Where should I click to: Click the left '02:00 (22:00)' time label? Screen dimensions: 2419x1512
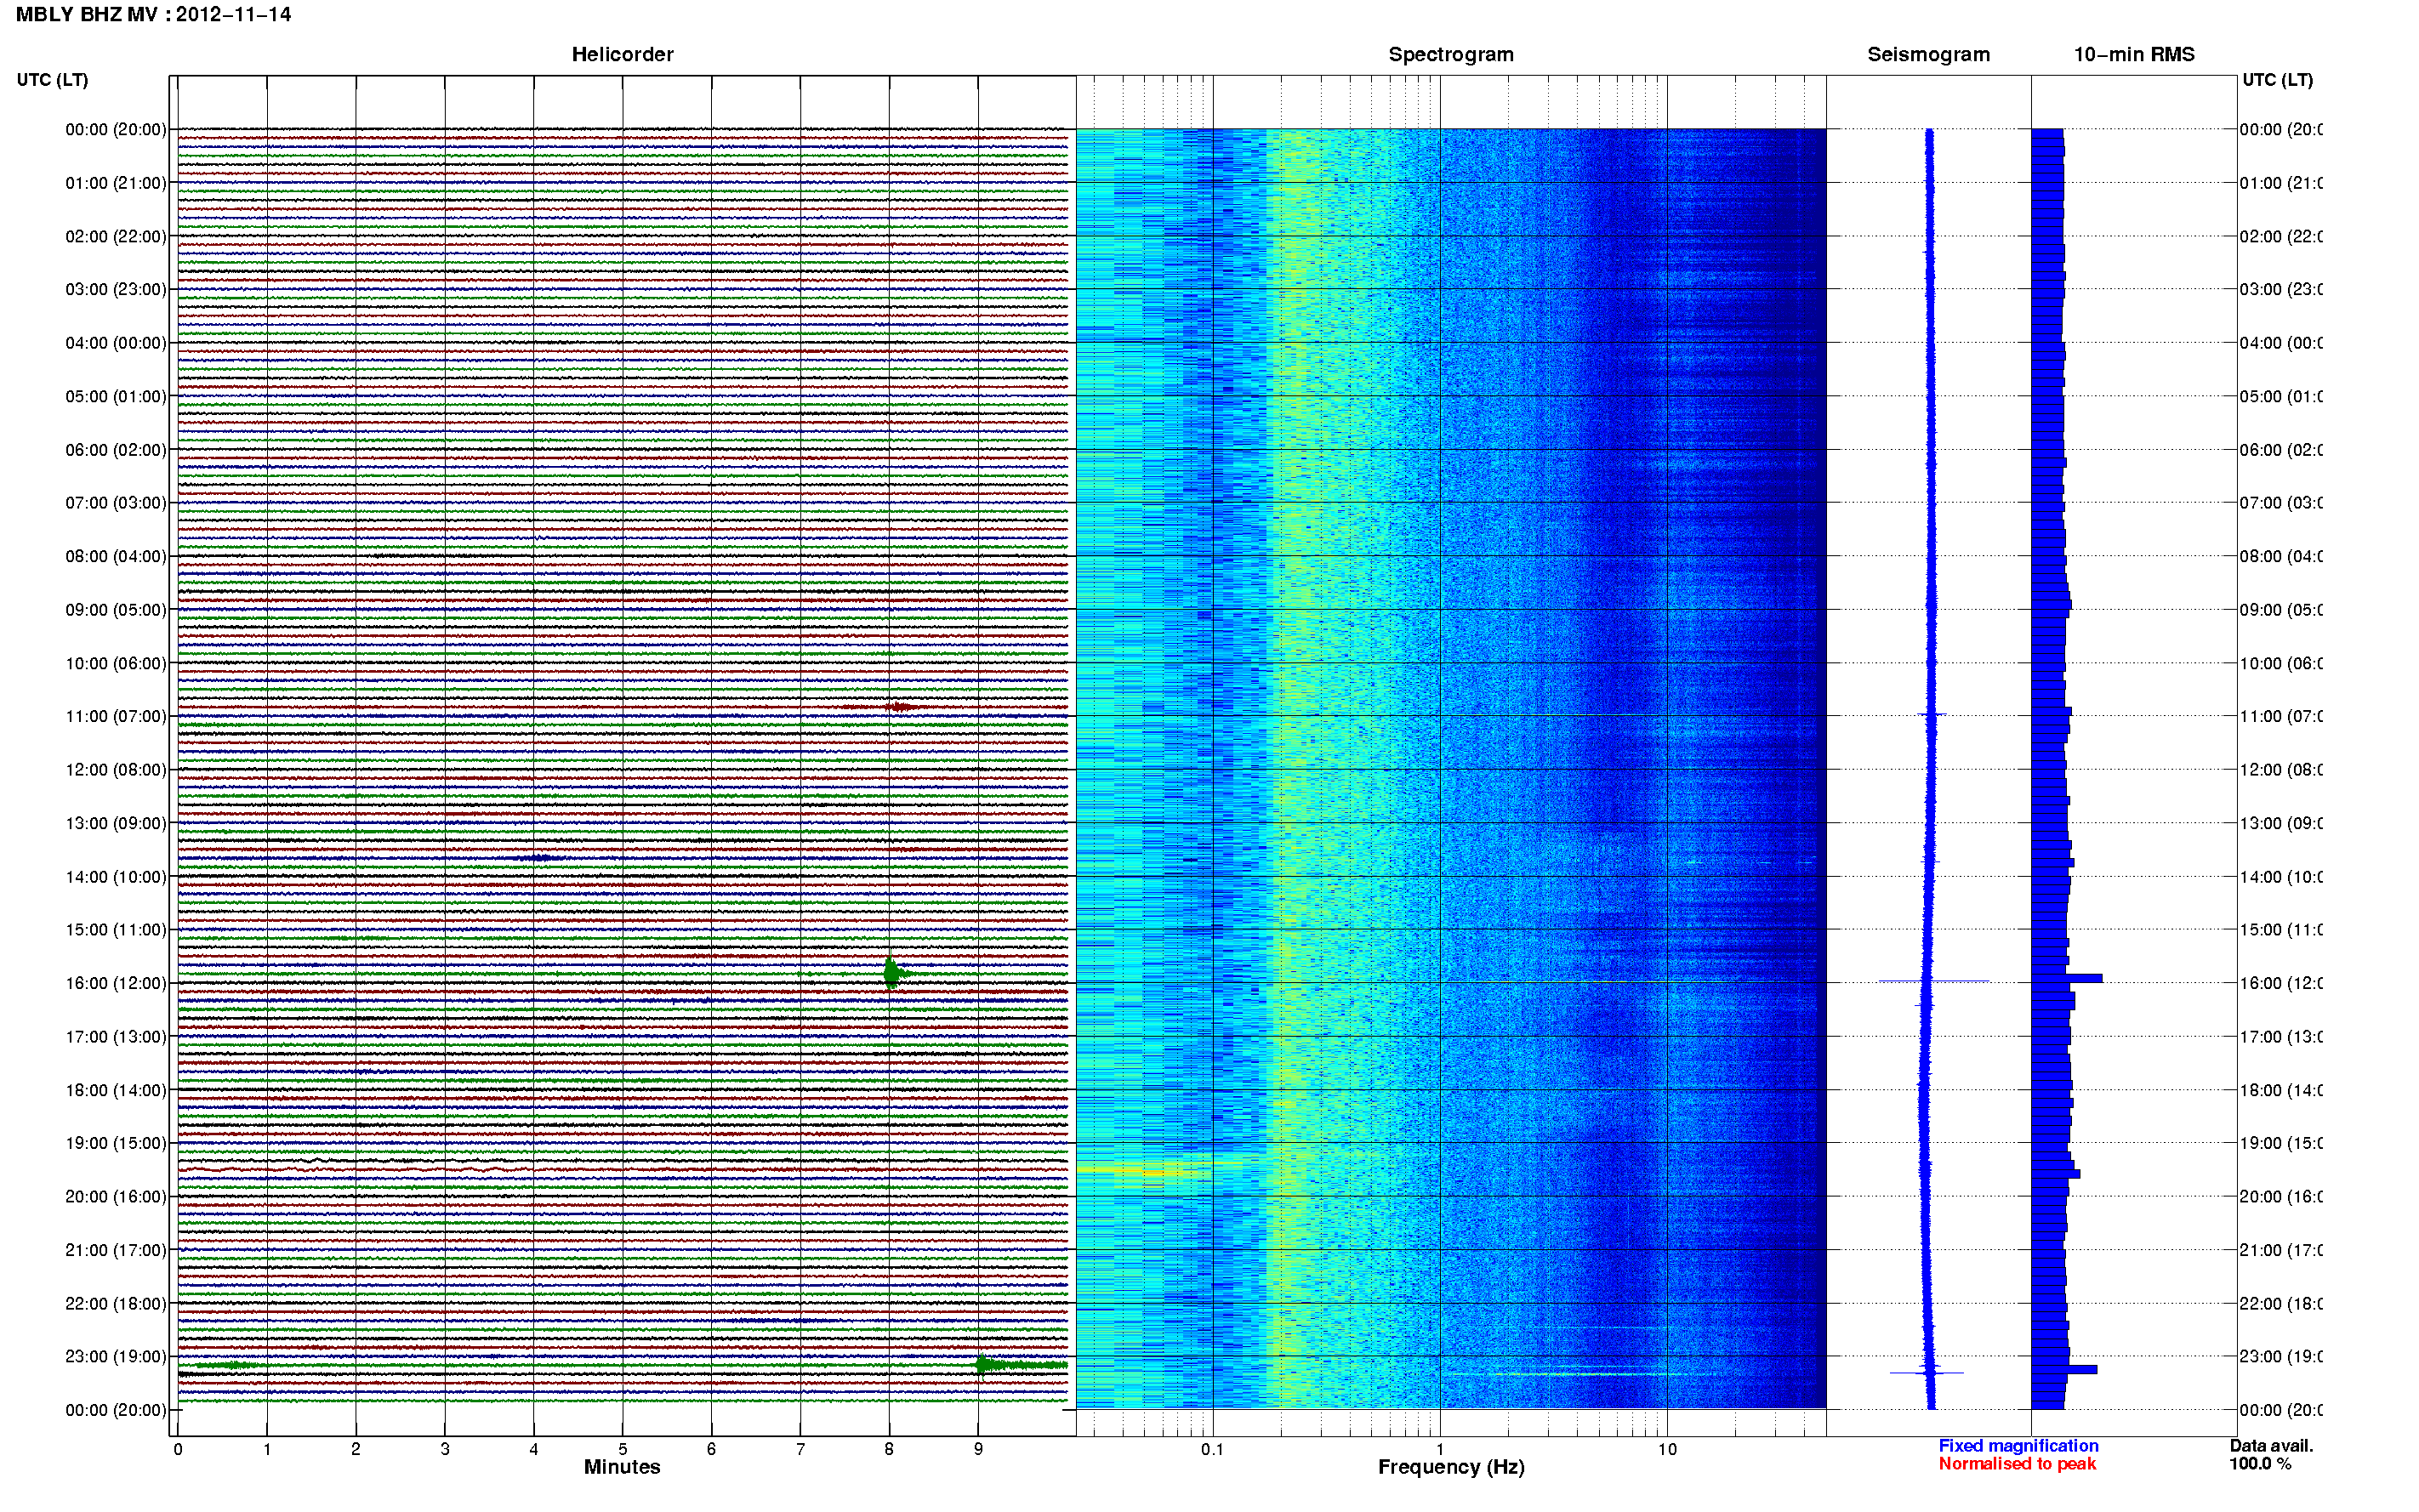[x=116, y=236]
